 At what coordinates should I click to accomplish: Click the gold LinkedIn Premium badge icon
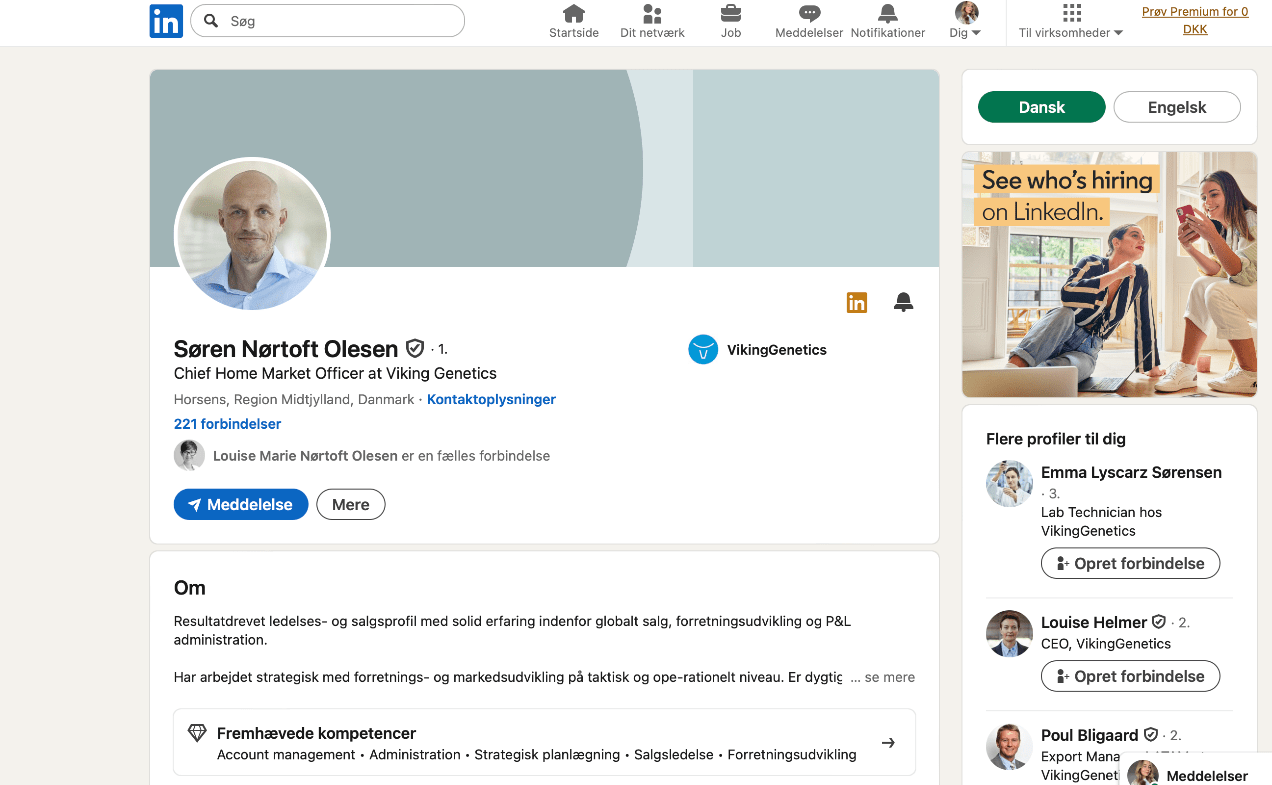pos(857,302)
